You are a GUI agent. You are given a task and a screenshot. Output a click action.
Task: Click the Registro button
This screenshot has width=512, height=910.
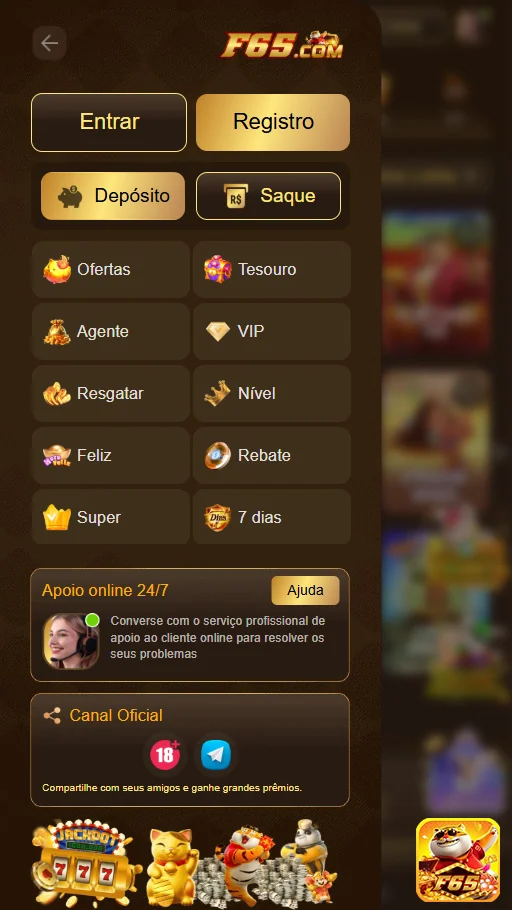273,122
